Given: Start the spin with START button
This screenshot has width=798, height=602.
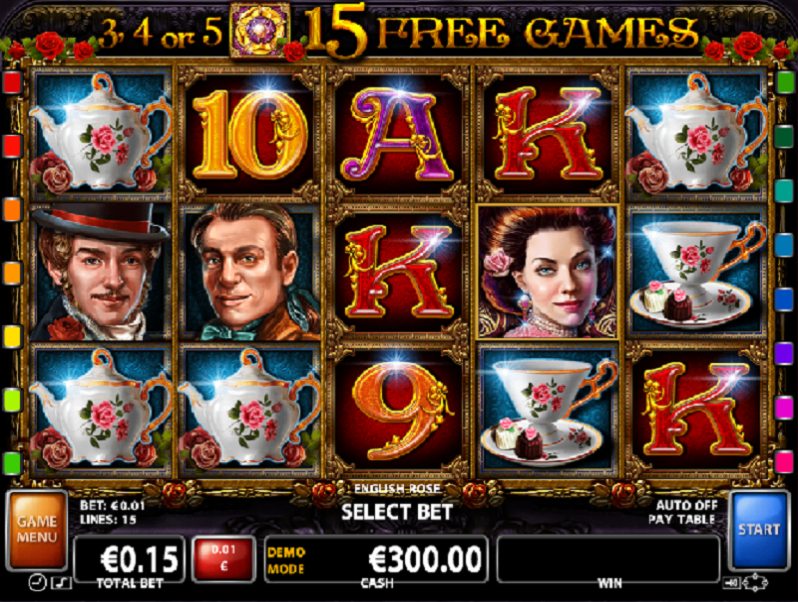Looking at the screenshot, I should pyautogui.click(x=759, y=530).
